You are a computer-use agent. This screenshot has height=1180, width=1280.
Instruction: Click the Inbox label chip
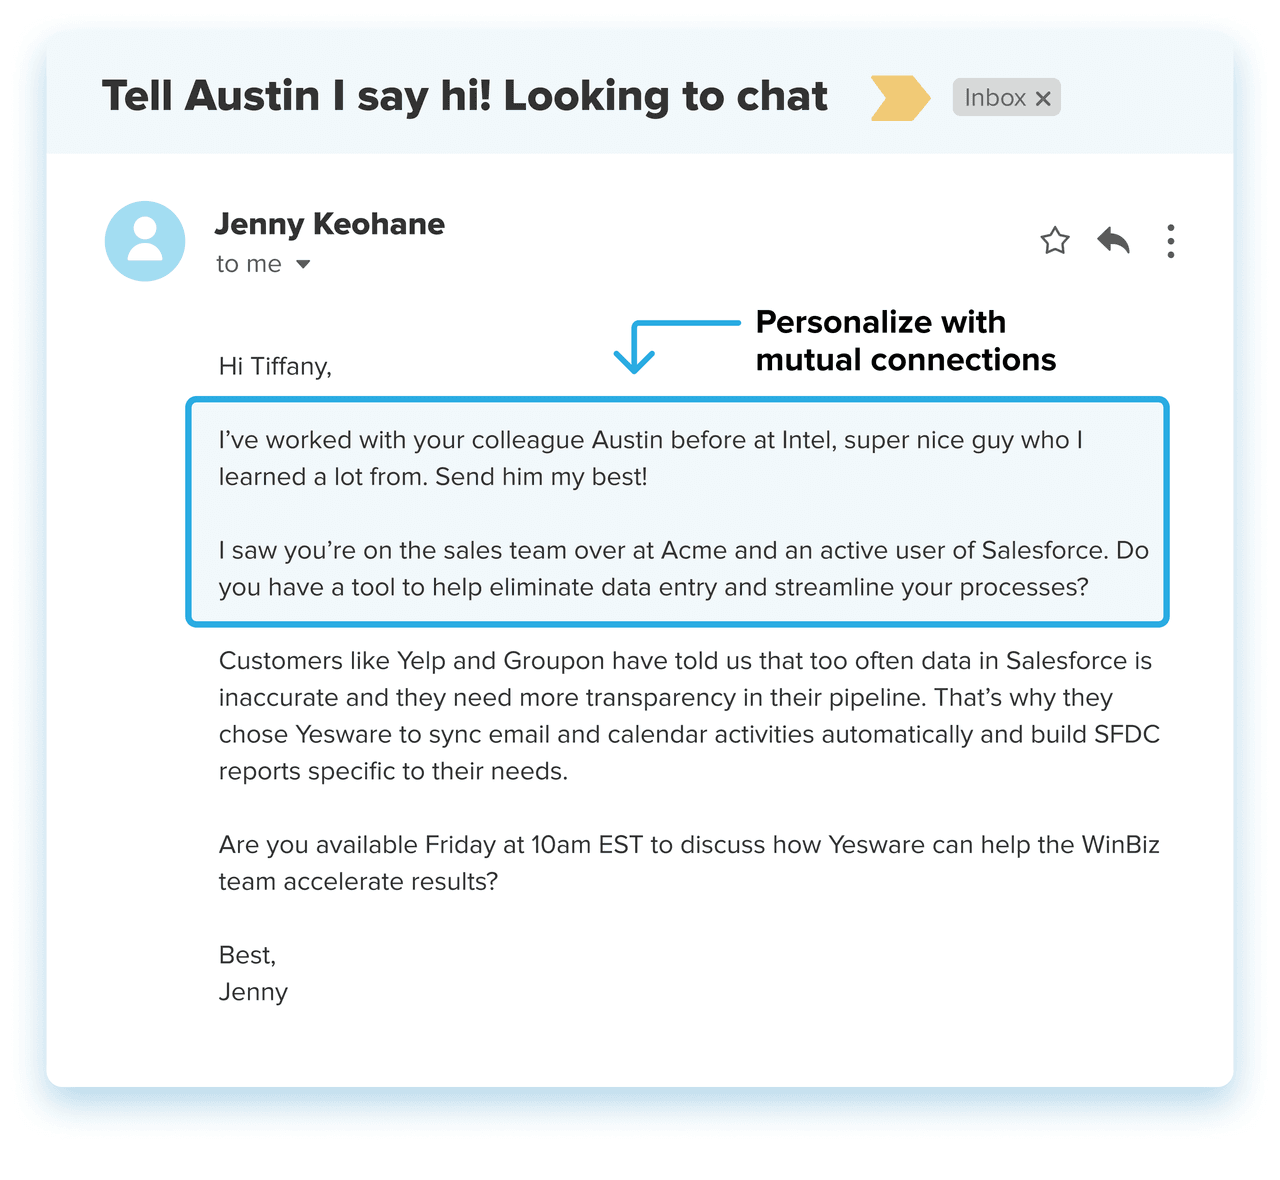coord(994,98)
